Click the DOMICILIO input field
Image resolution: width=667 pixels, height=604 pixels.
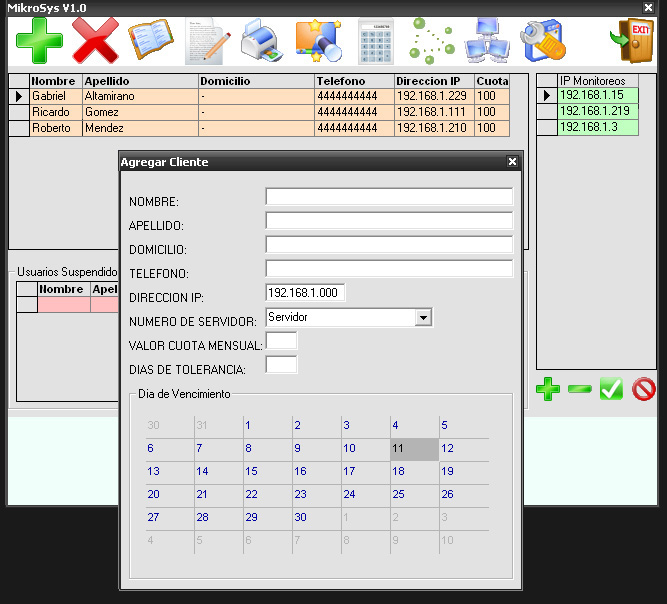[389, 245]
